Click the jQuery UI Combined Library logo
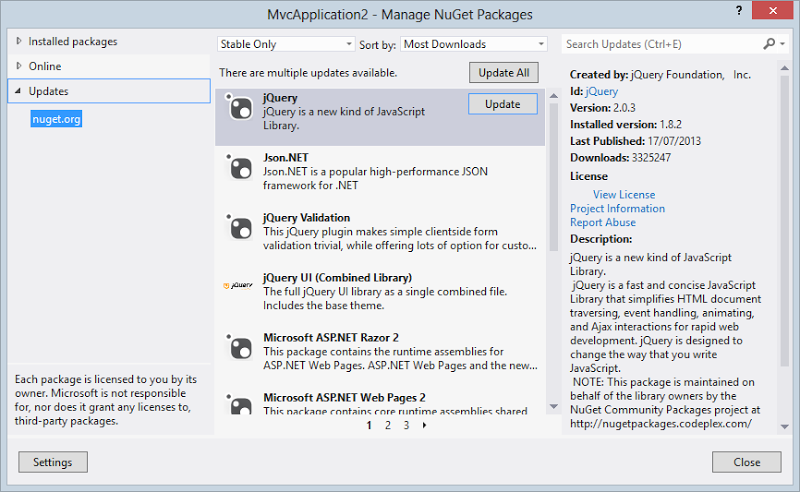800x492 pixels. coord(238,285)
